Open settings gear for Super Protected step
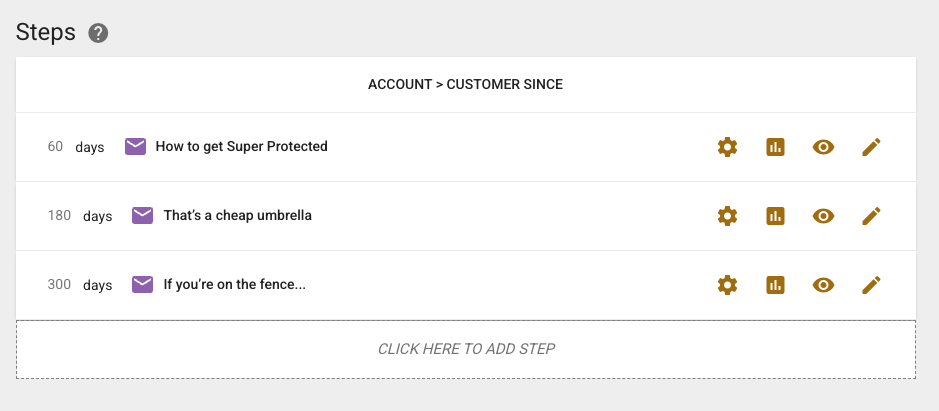 727,147
